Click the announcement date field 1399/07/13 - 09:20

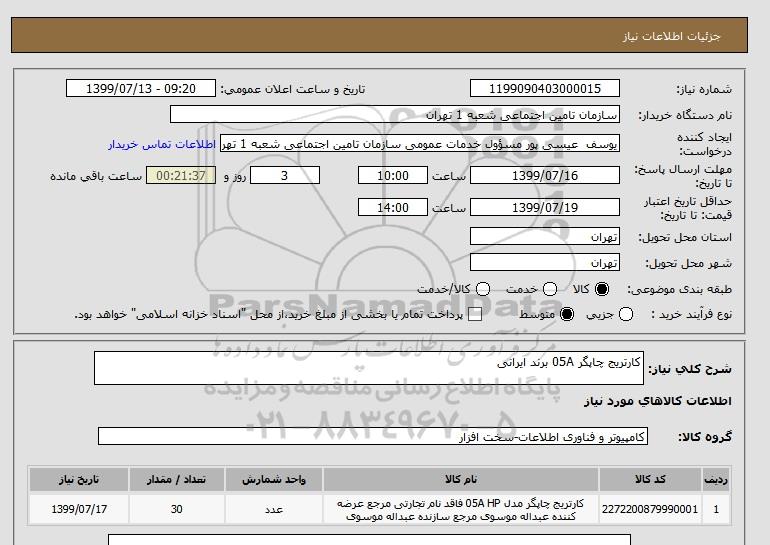coord(141,88)
